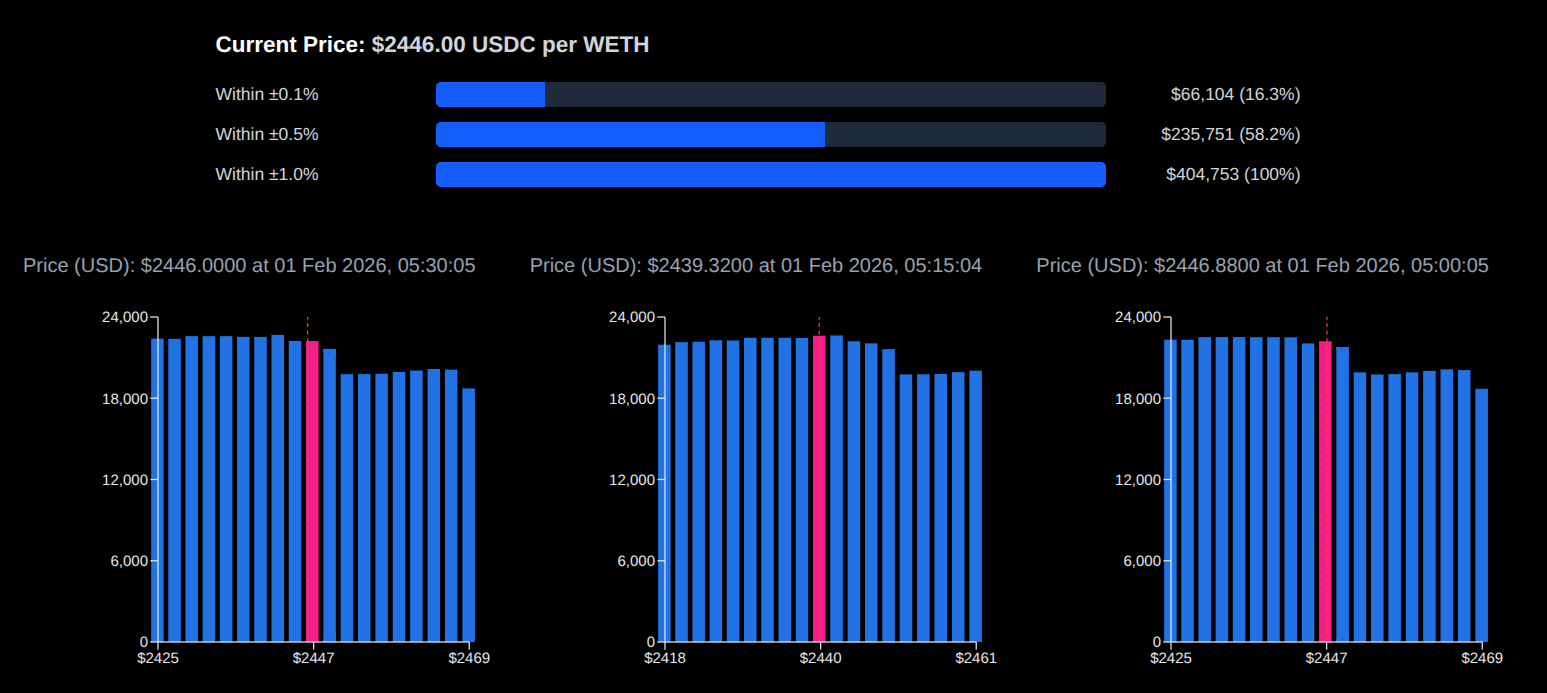This screenshot has height=693, width=1547.
Task: Select the pink current-price bar in the 05:30:05 chart
Action: coord(312,490)
